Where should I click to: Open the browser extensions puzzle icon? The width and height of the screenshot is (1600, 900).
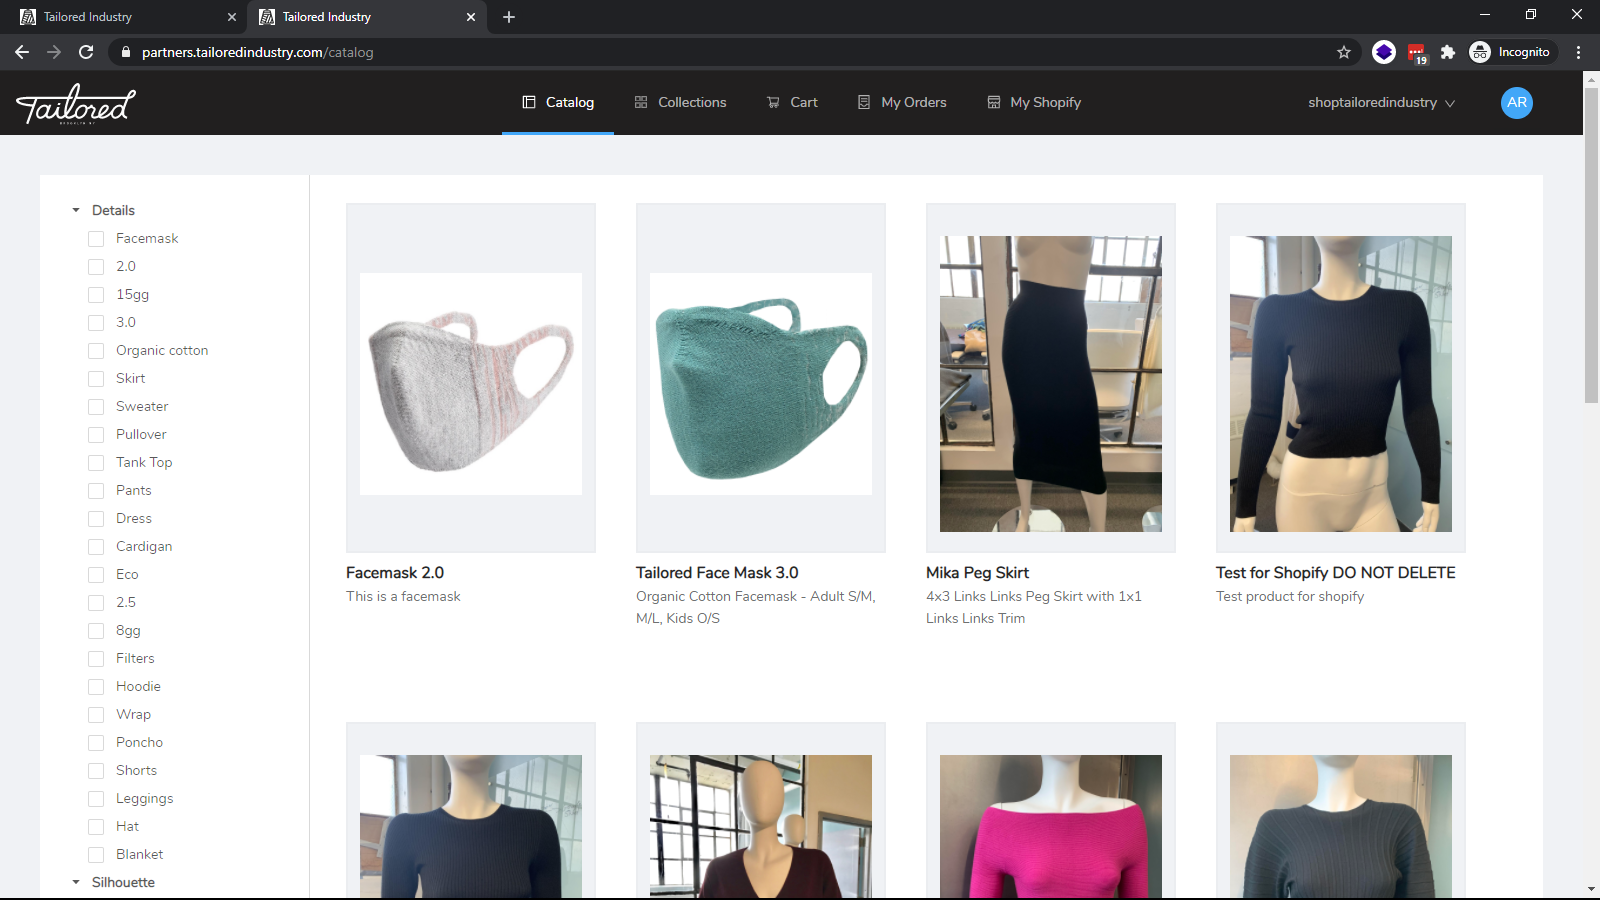click(1447, 52)
